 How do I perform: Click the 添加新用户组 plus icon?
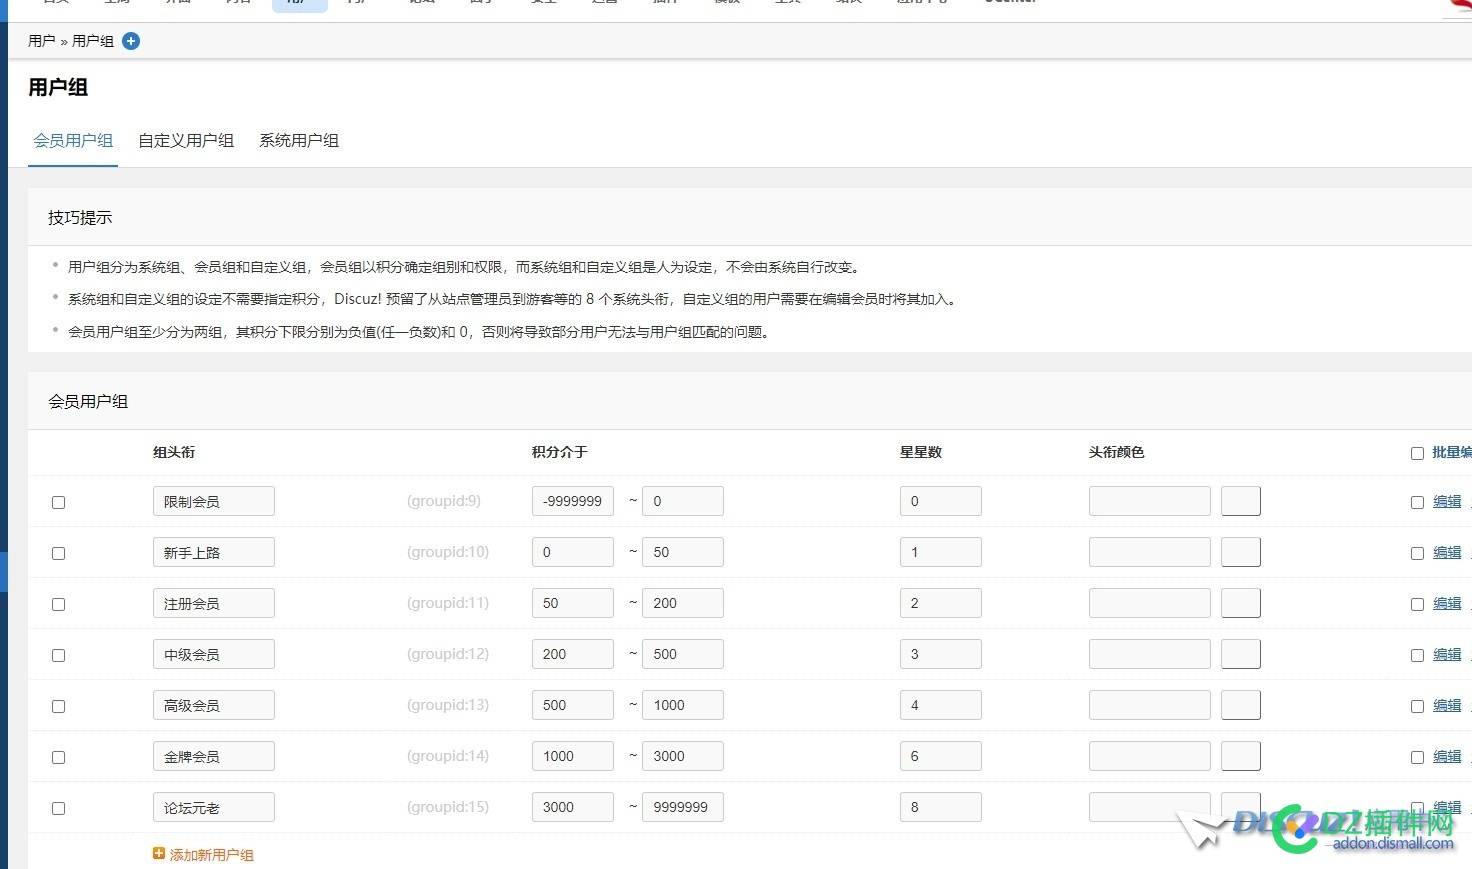[x=158, y=854]
